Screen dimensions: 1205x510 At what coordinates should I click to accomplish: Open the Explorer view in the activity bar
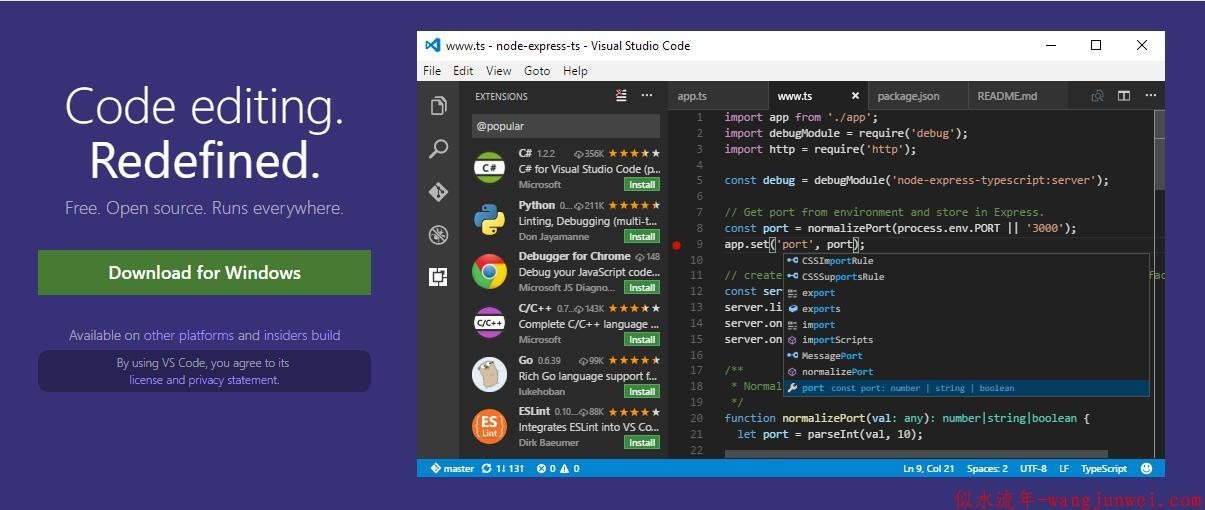pyautogui.click(x=438, y=106)
